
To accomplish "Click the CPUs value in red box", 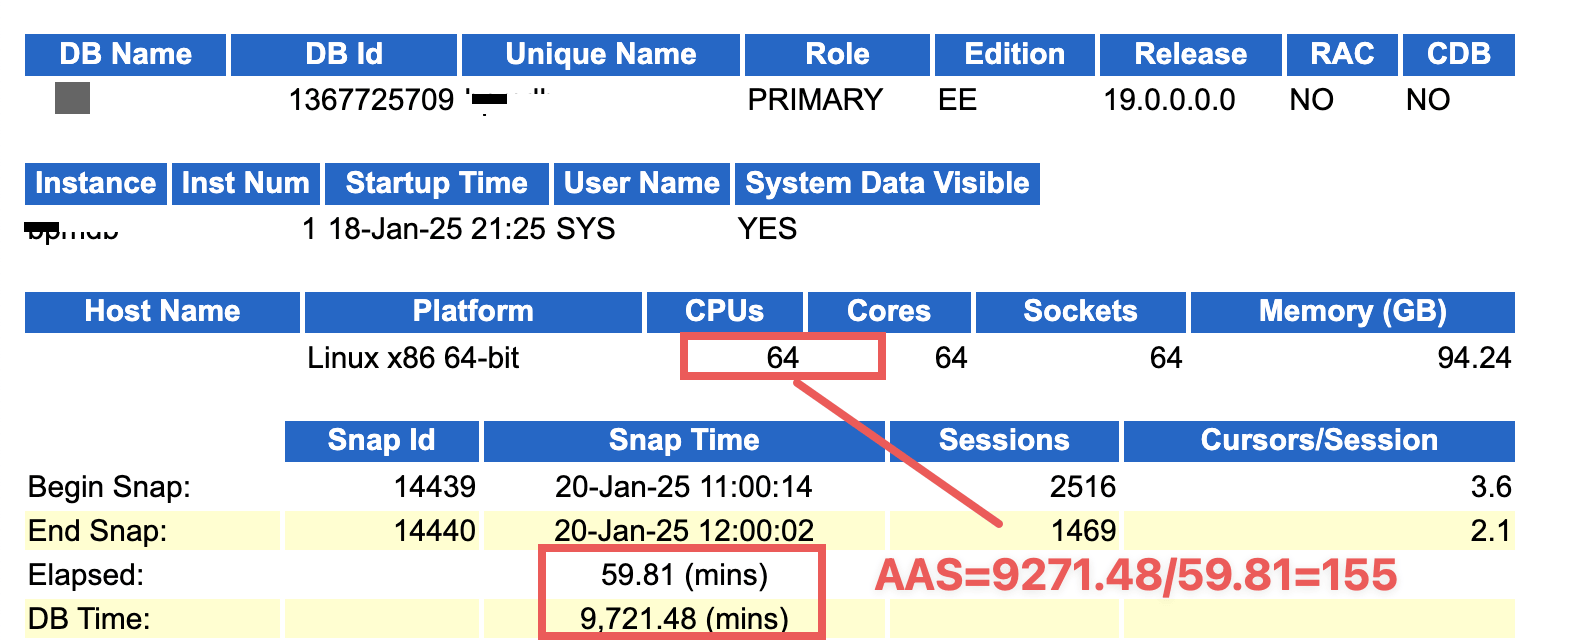I will (782, 358).
